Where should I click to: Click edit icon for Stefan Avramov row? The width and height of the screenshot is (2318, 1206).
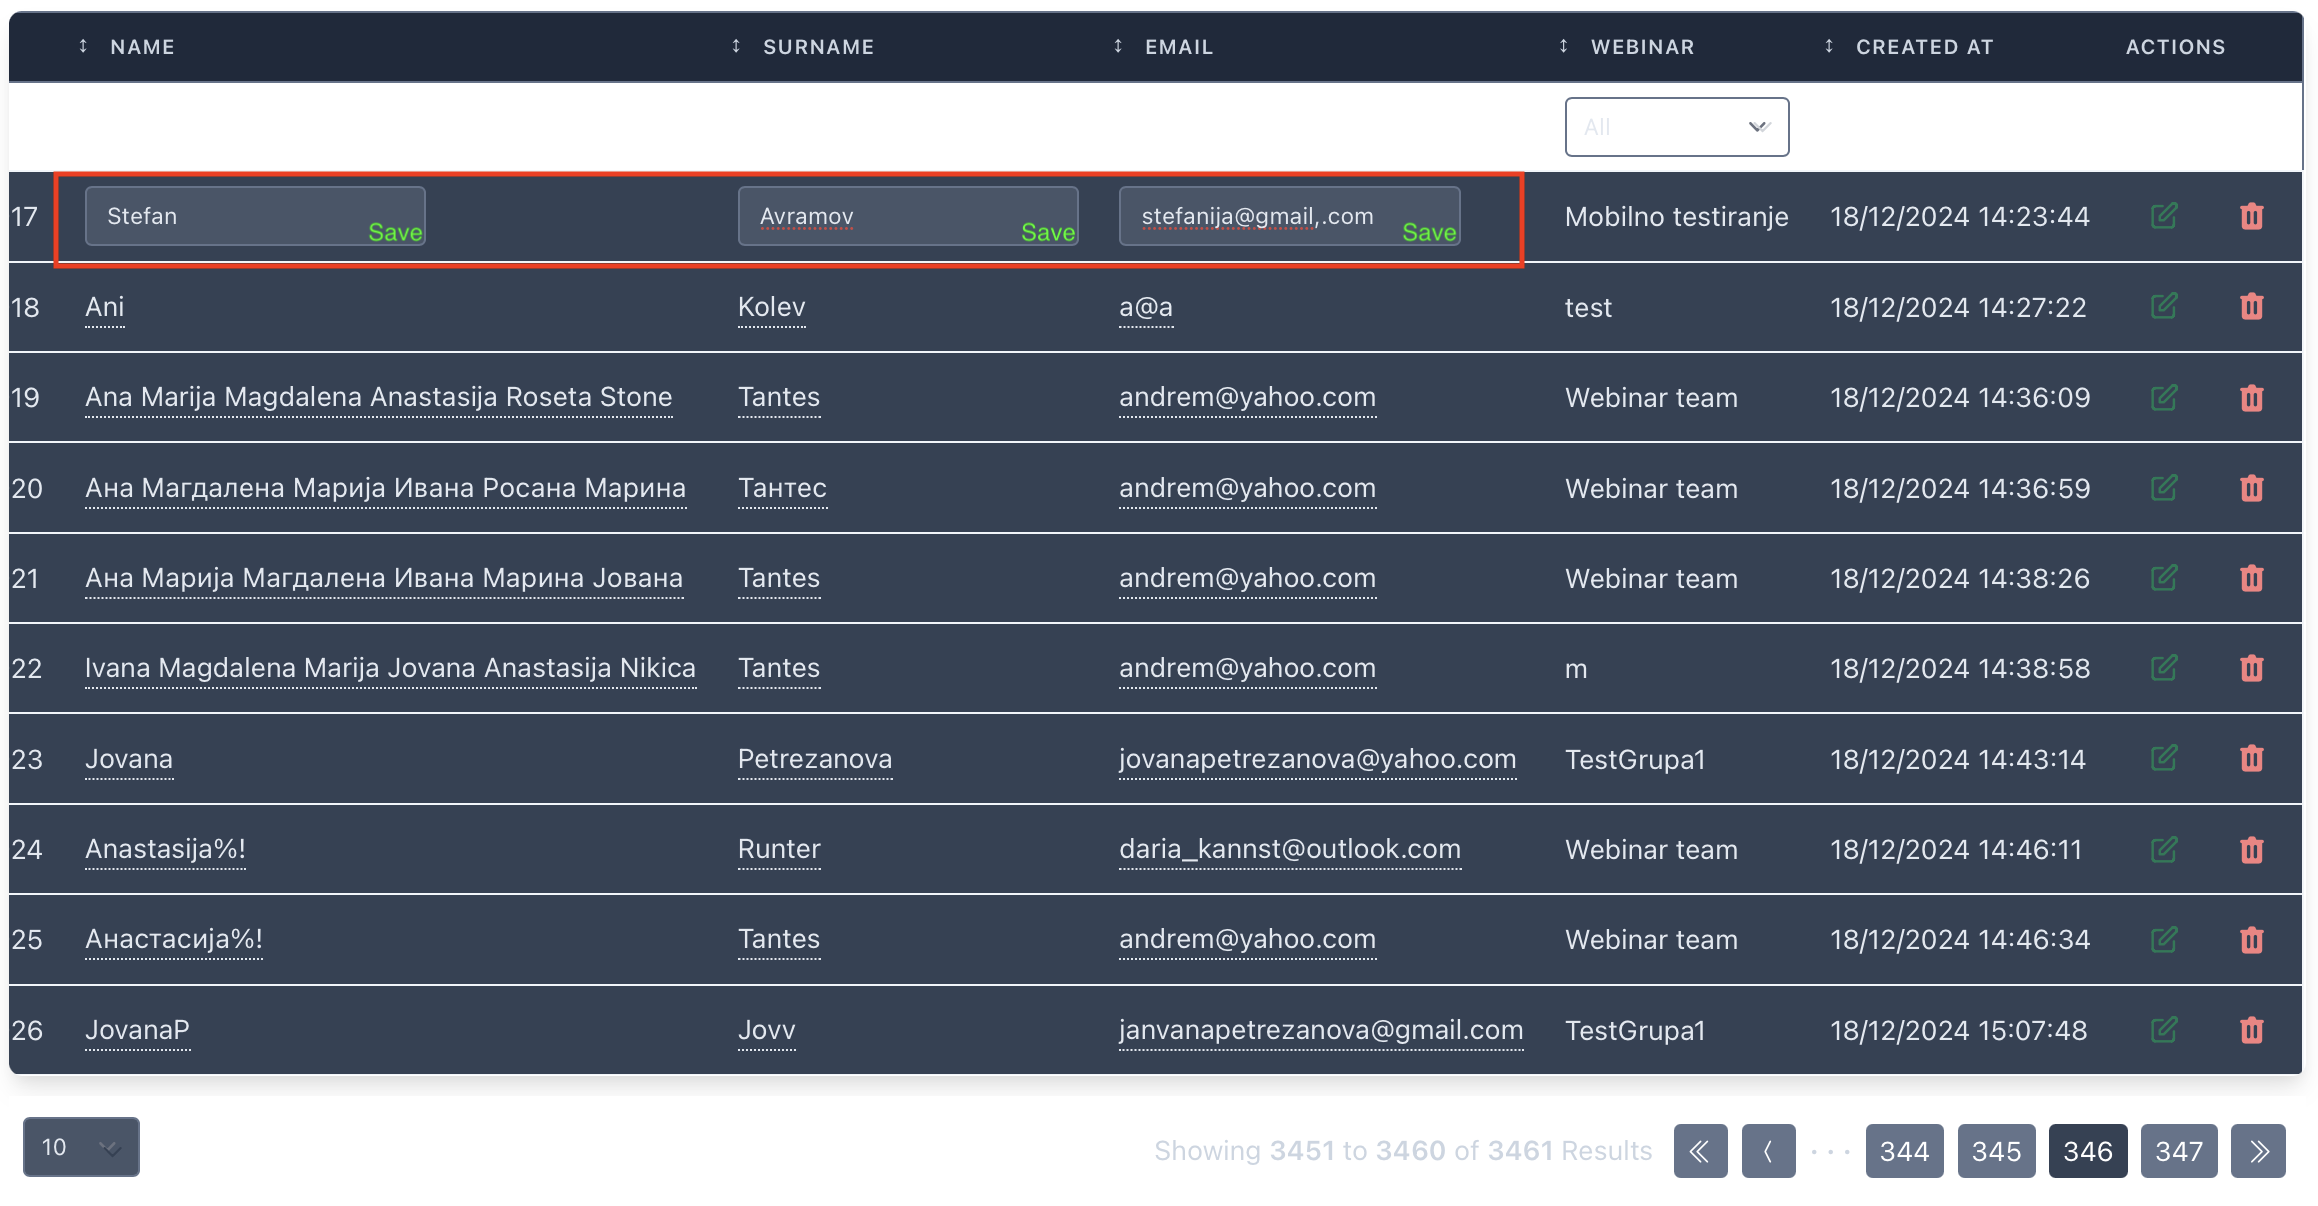point(2164,216)
